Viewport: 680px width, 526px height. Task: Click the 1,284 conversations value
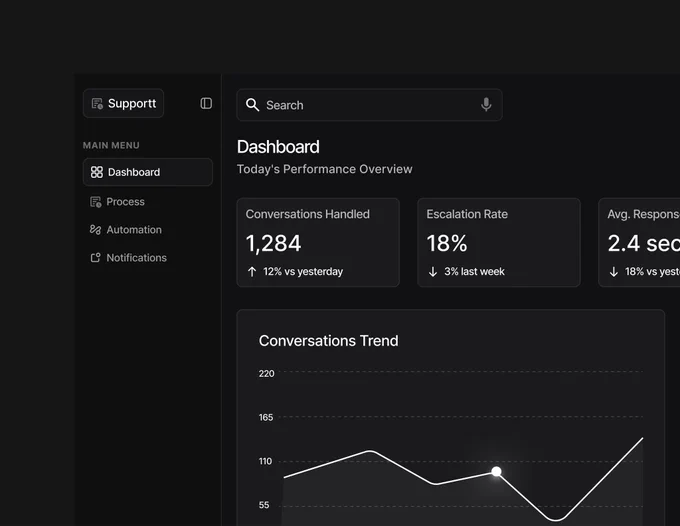(273, 243)
